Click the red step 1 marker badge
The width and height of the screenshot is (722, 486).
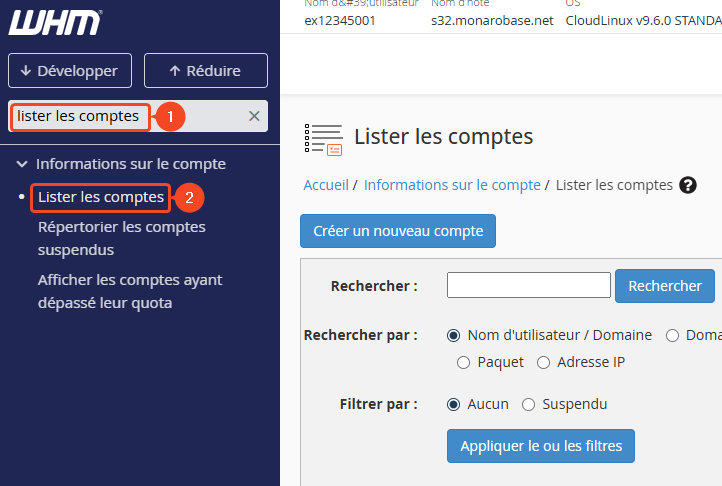point(170,117)
